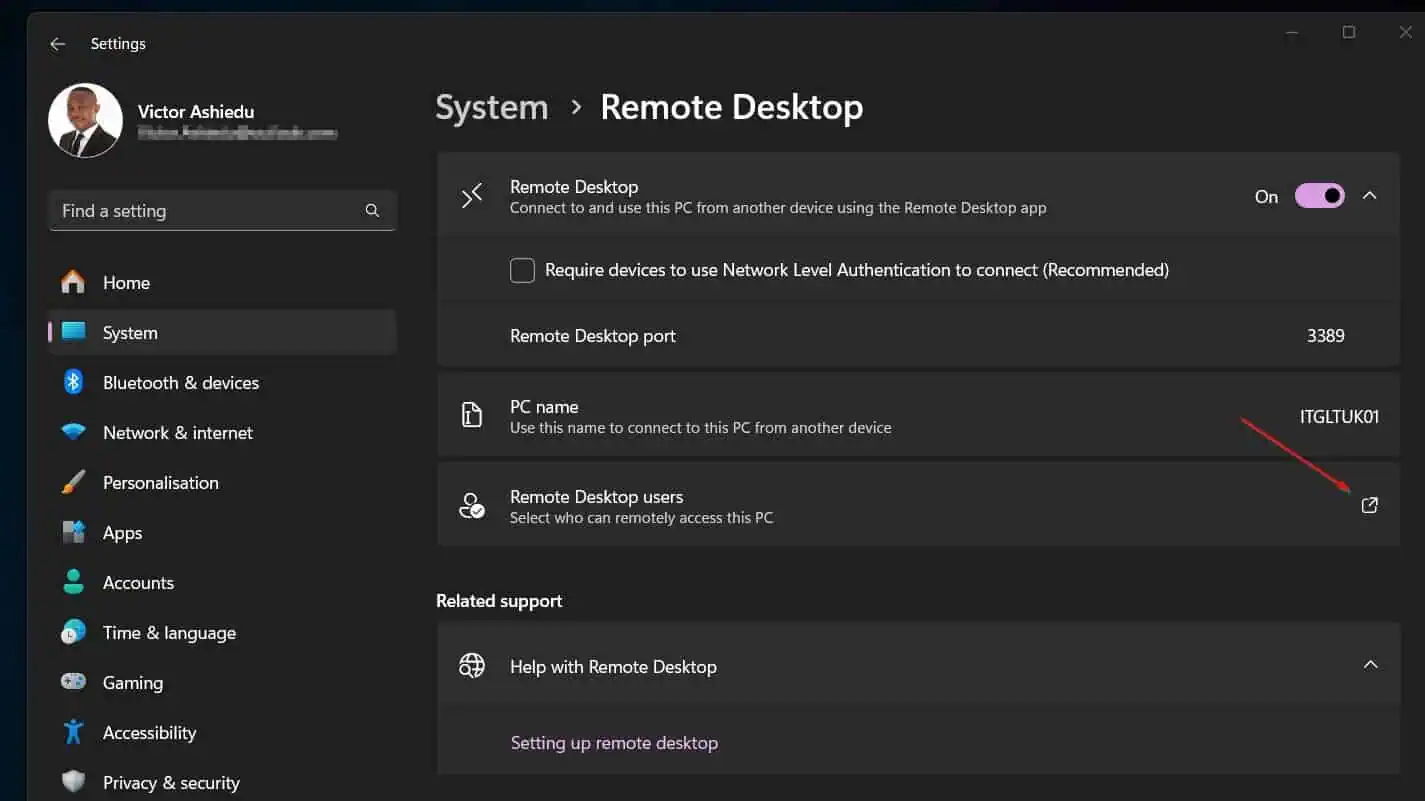Select System in the sidebar
Image resolution: width=1425 pixels, height=801 pixels.
coord(222,333)
